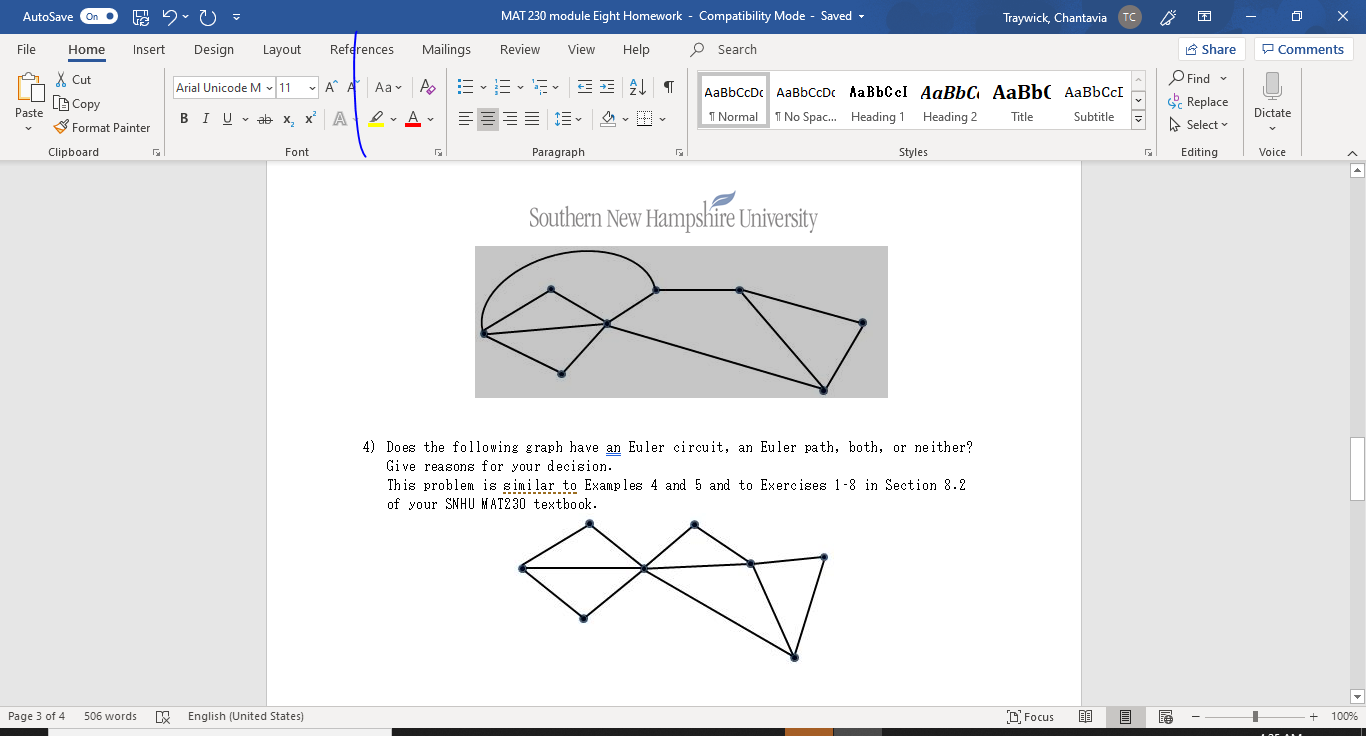Toggle bold formatting
This screenshot has height=736, width=1366.
(x=184, y=118)
